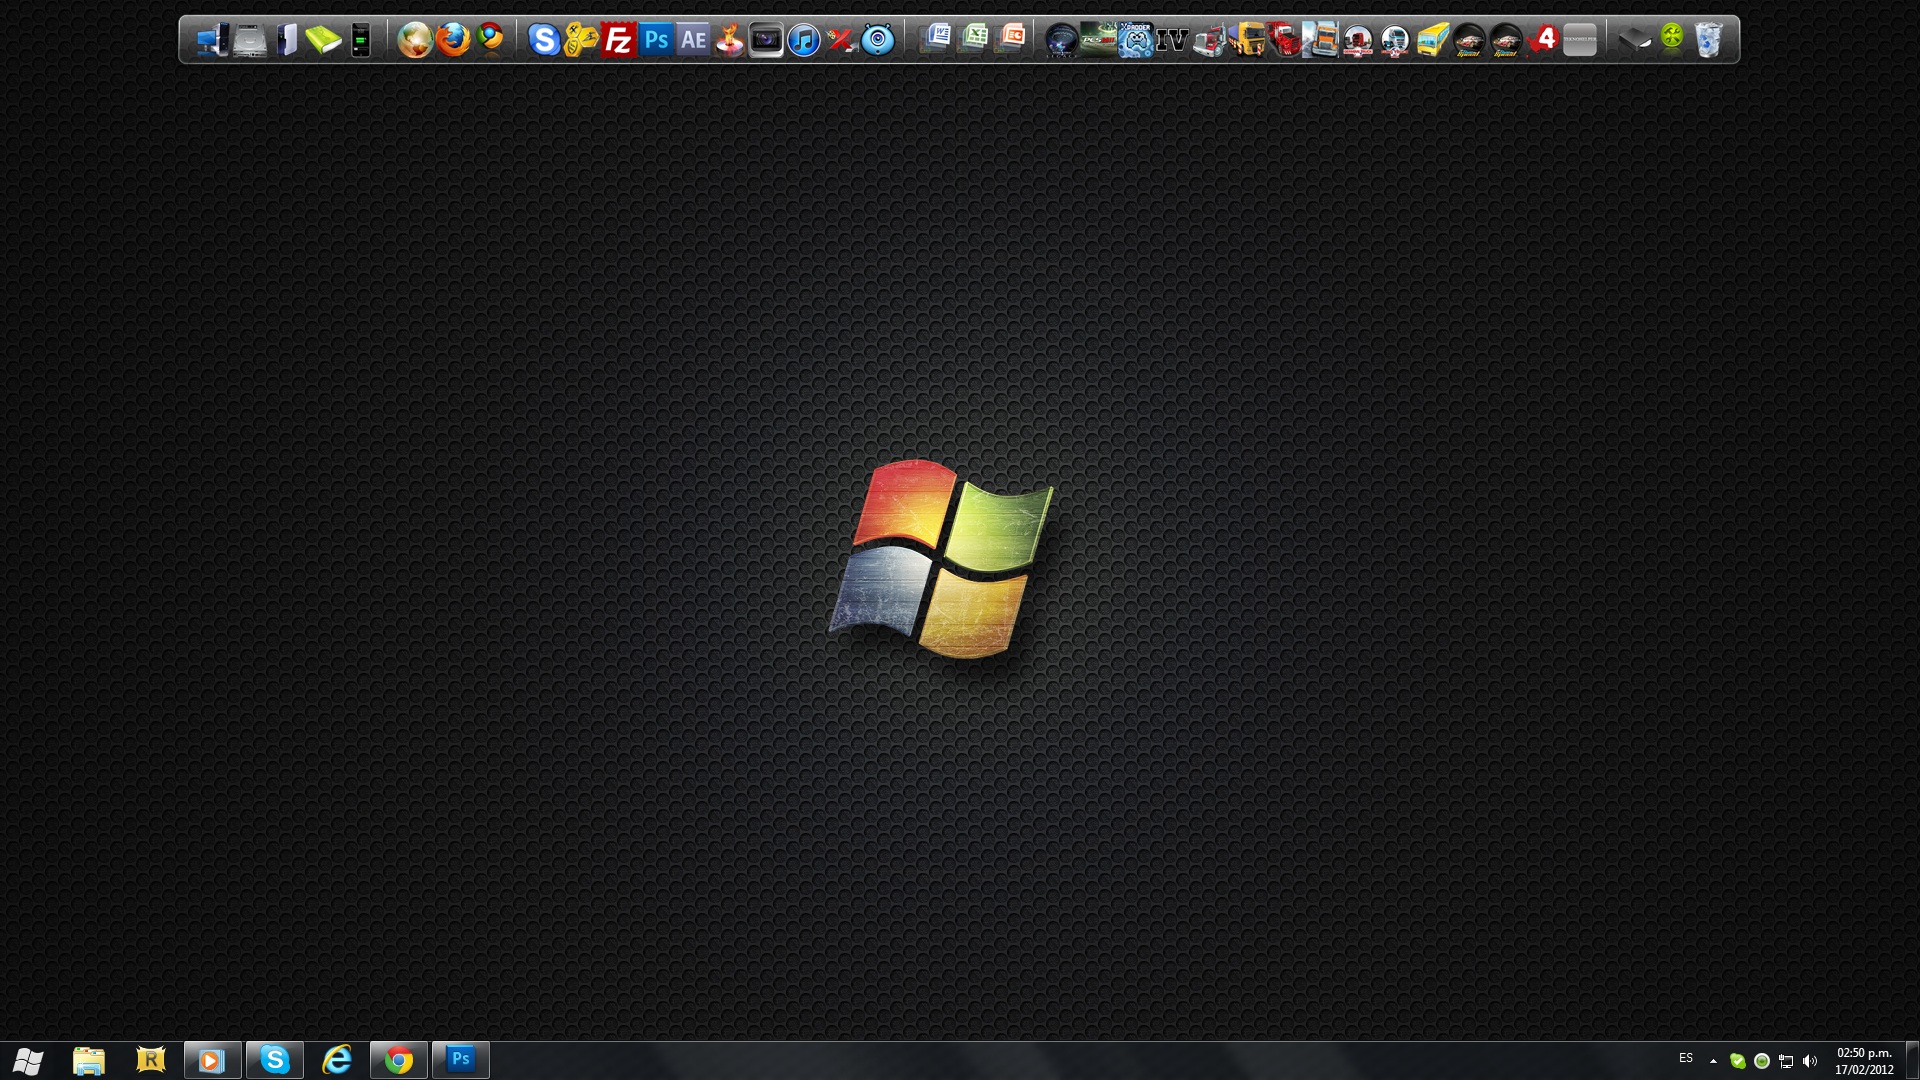Open GTA IV game shortcut
Image resolution: width=1920 pixels, height=1080 pixels.
click(x=1172, y=40)
